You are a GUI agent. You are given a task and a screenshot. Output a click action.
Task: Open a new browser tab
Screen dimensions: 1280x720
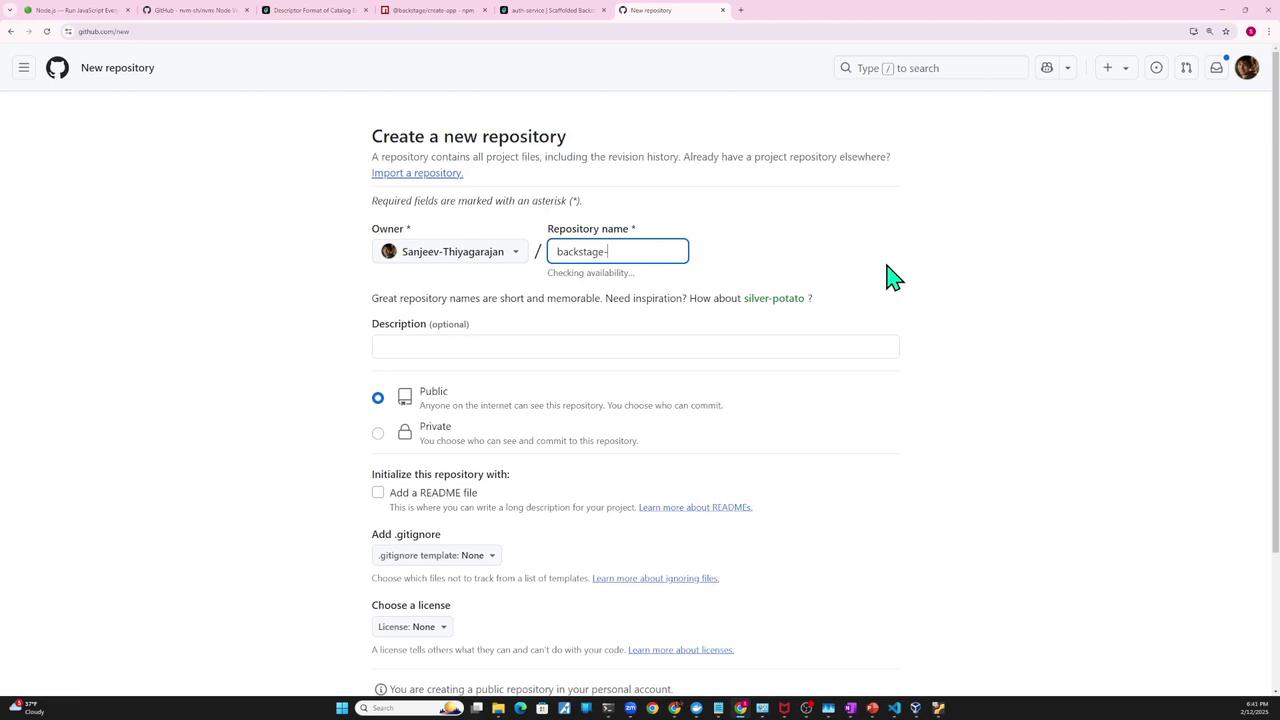coord(741,10)
